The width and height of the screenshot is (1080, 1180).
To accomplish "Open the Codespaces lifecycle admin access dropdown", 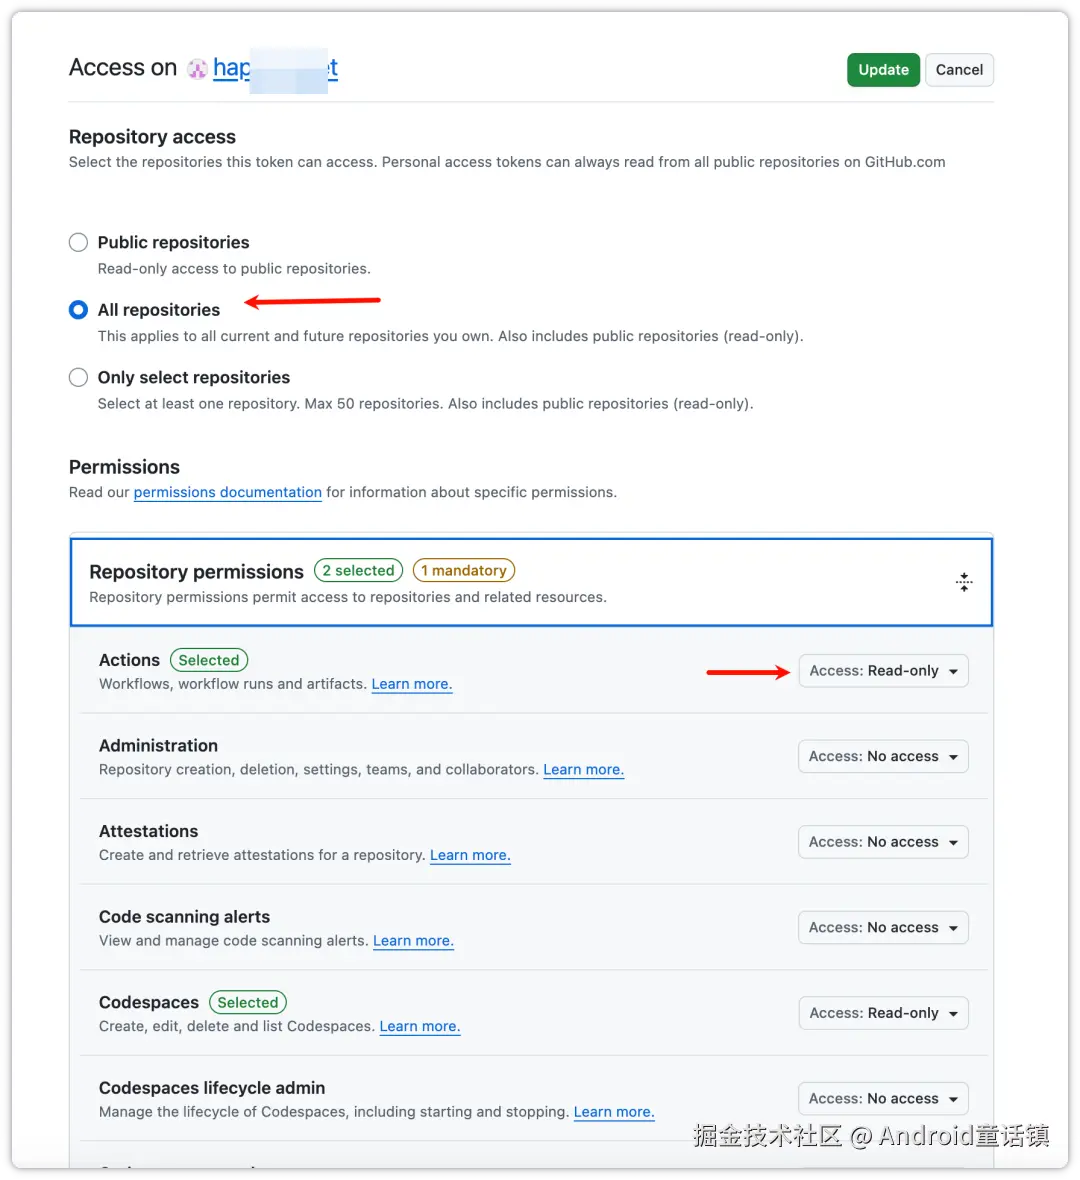I will (882, 1098).
